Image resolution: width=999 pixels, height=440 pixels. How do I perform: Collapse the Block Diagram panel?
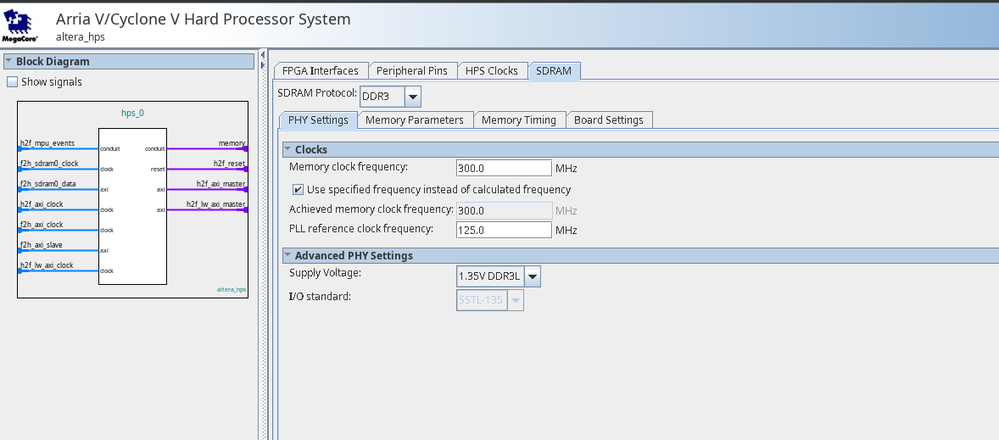(9, 61)
